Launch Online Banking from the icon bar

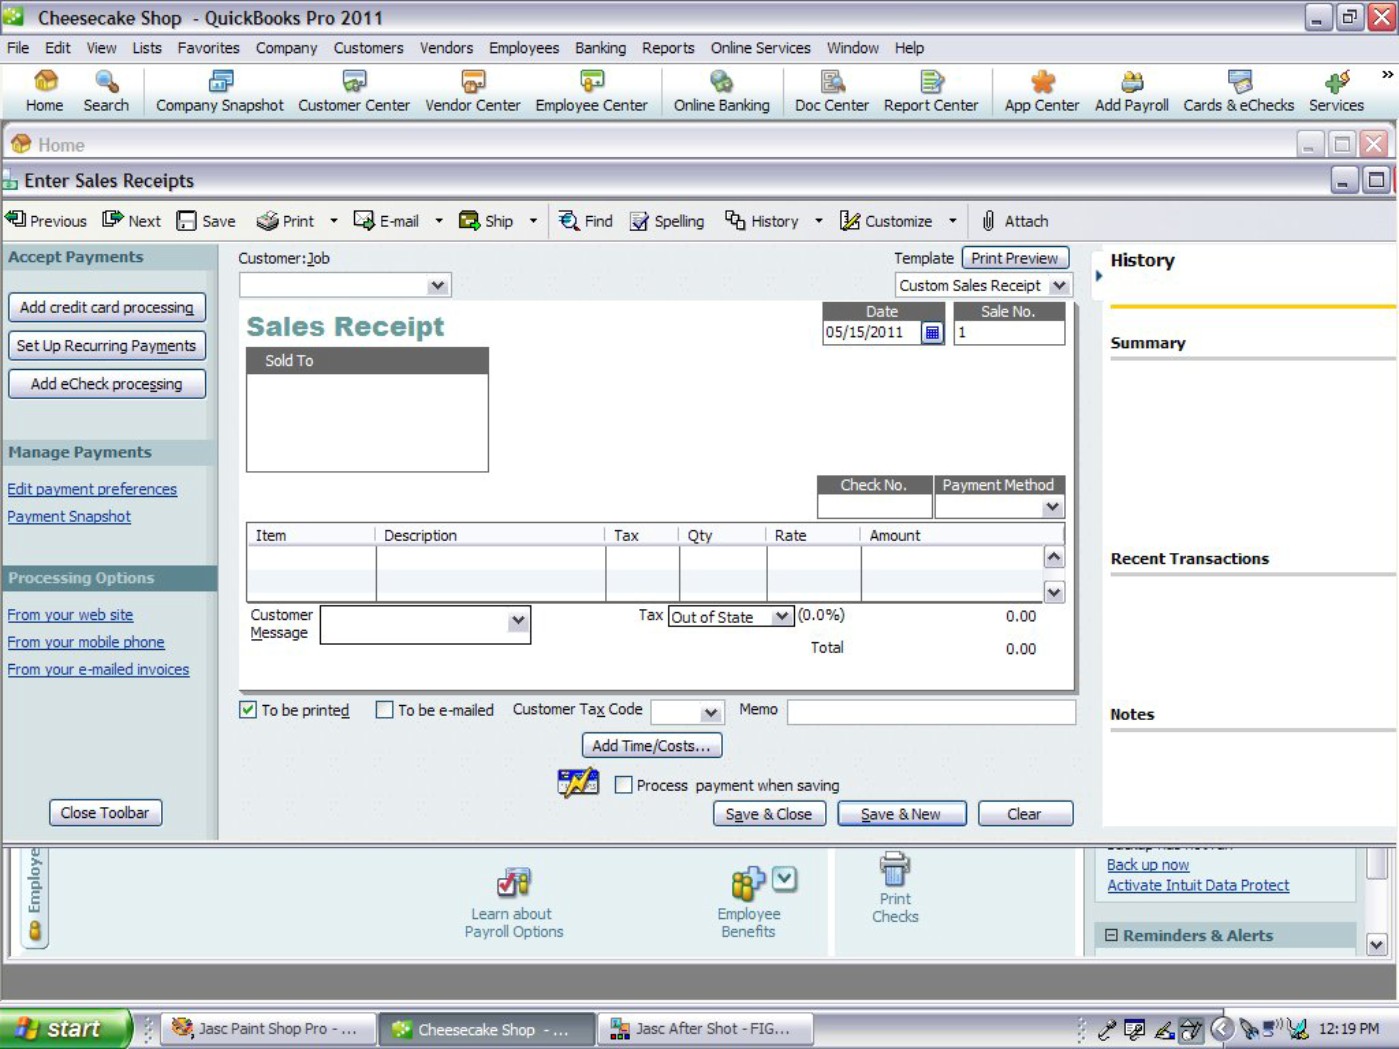721,91
